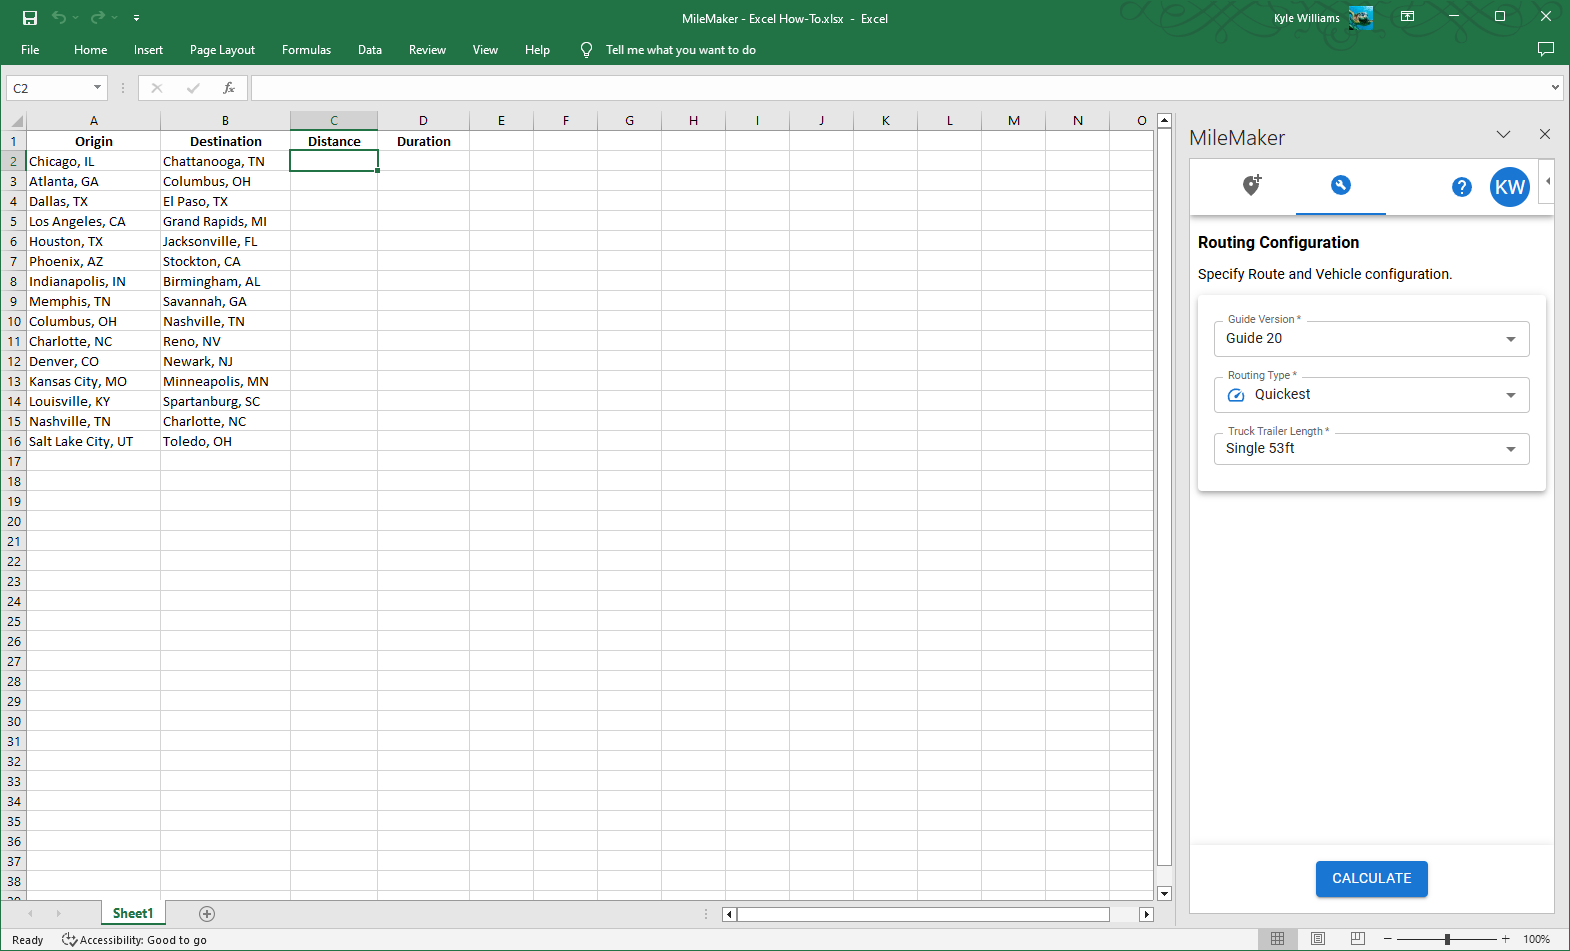Click the KW user avatar

(1510, 187)
